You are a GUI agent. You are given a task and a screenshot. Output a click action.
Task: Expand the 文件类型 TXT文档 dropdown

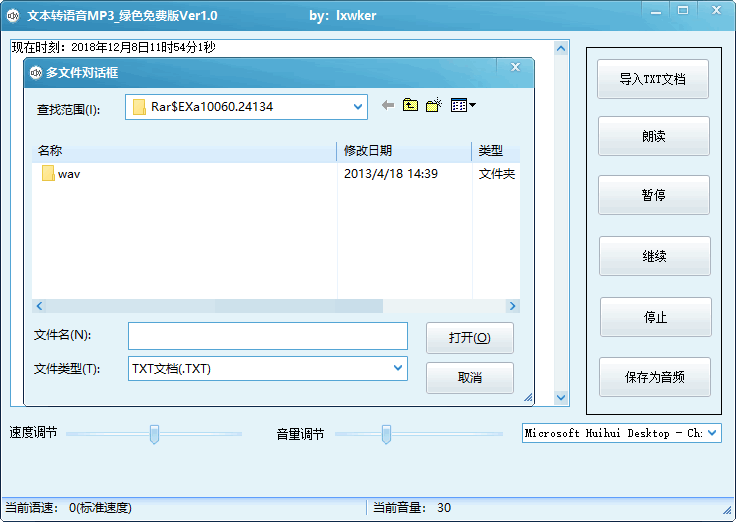pos(398,368)
